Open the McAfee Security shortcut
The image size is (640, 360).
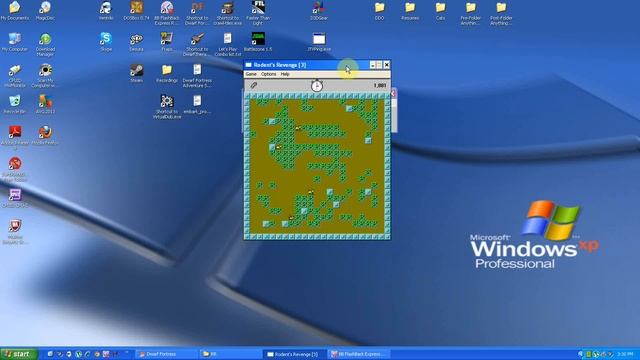15,232
